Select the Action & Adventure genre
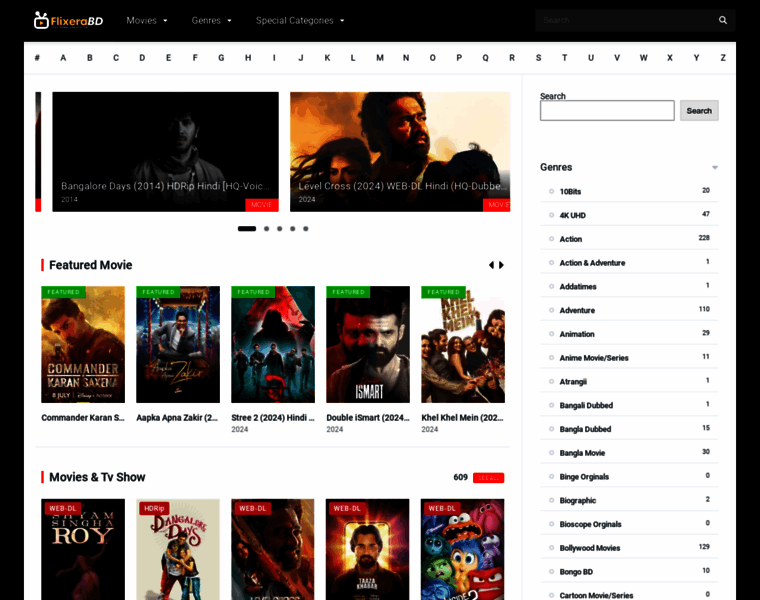 [x=592, y=263]
